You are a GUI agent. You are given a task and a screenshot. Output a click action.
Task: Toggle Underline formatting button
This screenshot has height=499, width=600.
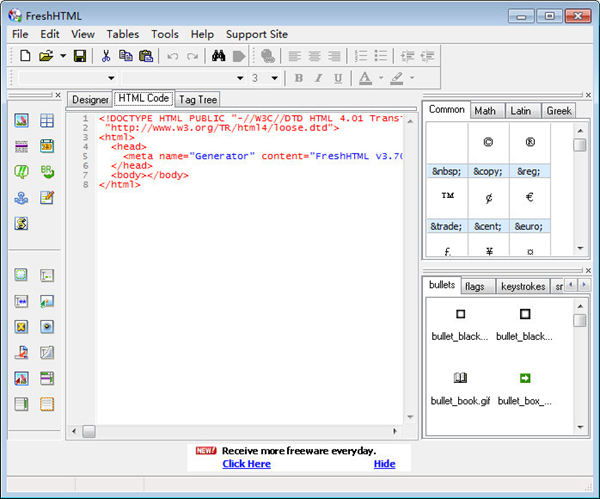point(338,78)
